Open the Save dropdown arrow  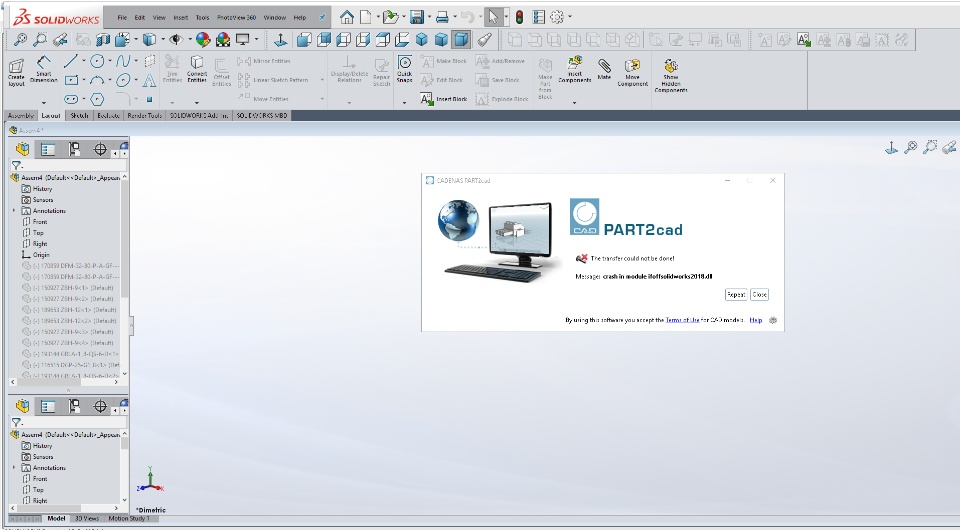[429, 17]
